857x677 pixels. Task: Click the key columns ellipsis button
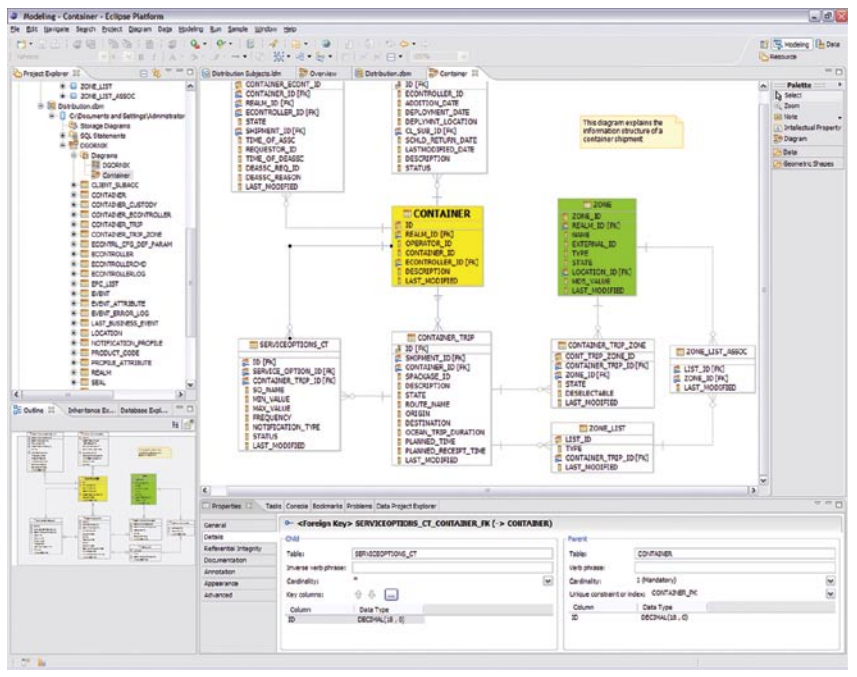(x=390, y=594)
